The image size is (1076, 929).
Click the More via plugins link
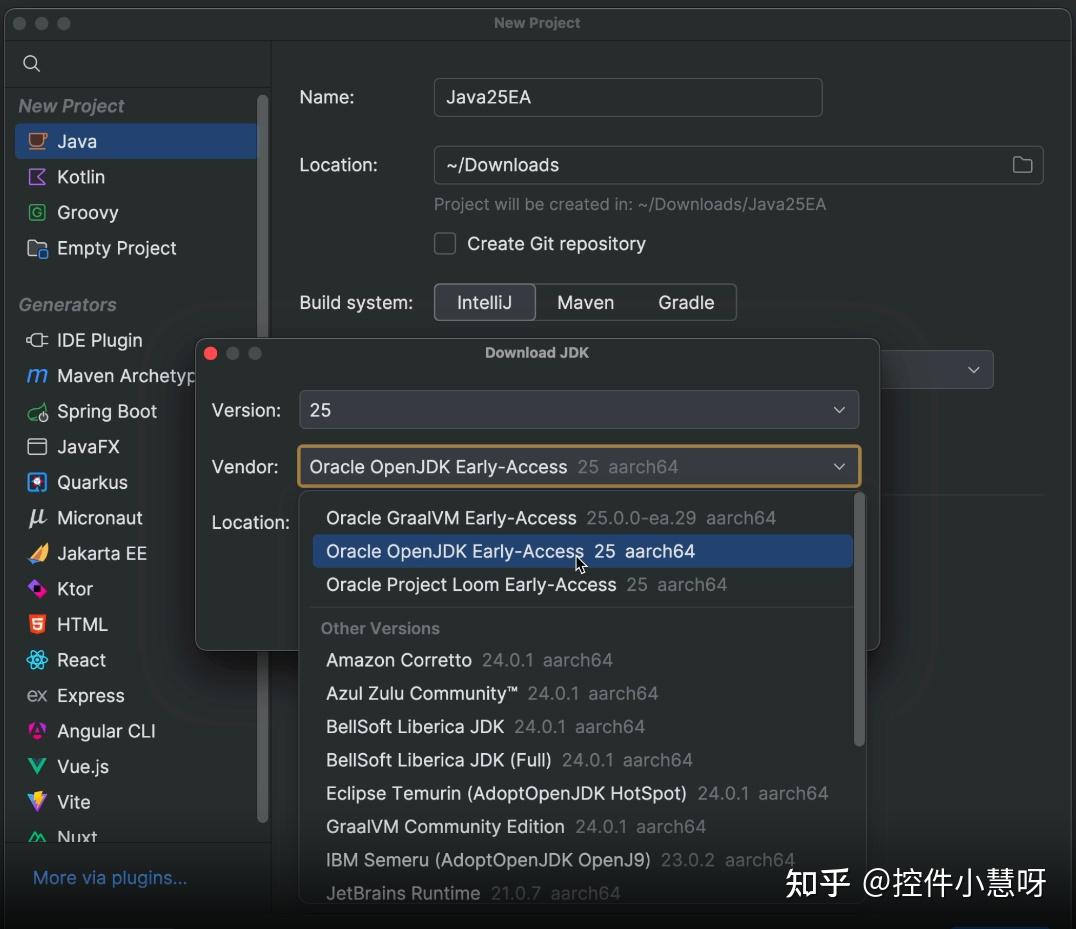coord(109,877)
